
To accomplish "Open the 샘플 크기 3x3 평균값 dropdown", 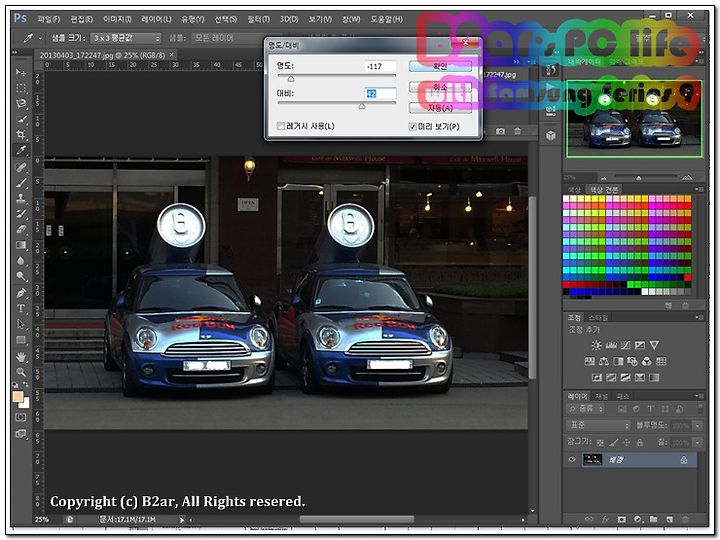I will coord(126,38).
